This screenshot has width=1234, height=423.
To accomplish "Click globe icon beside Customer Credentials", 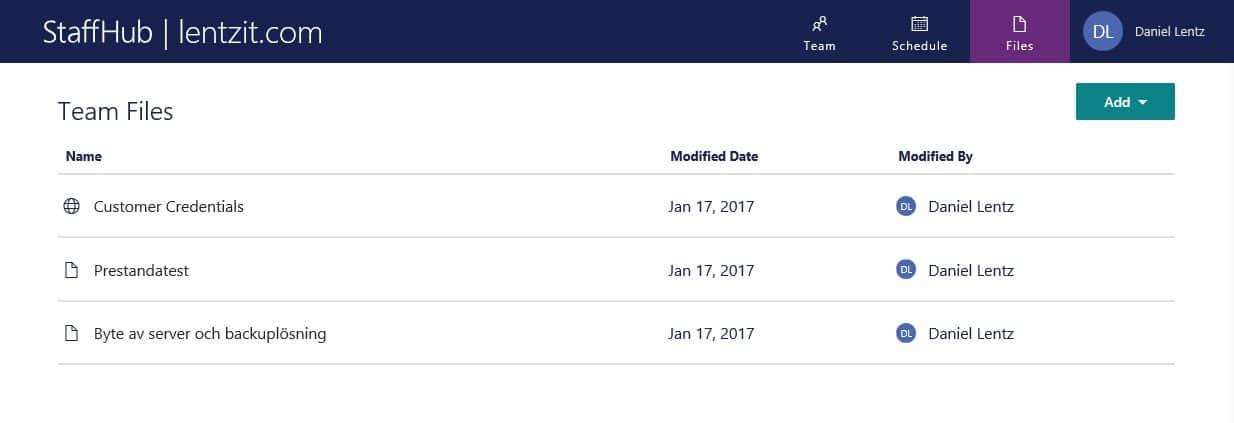I will point(71,207).
